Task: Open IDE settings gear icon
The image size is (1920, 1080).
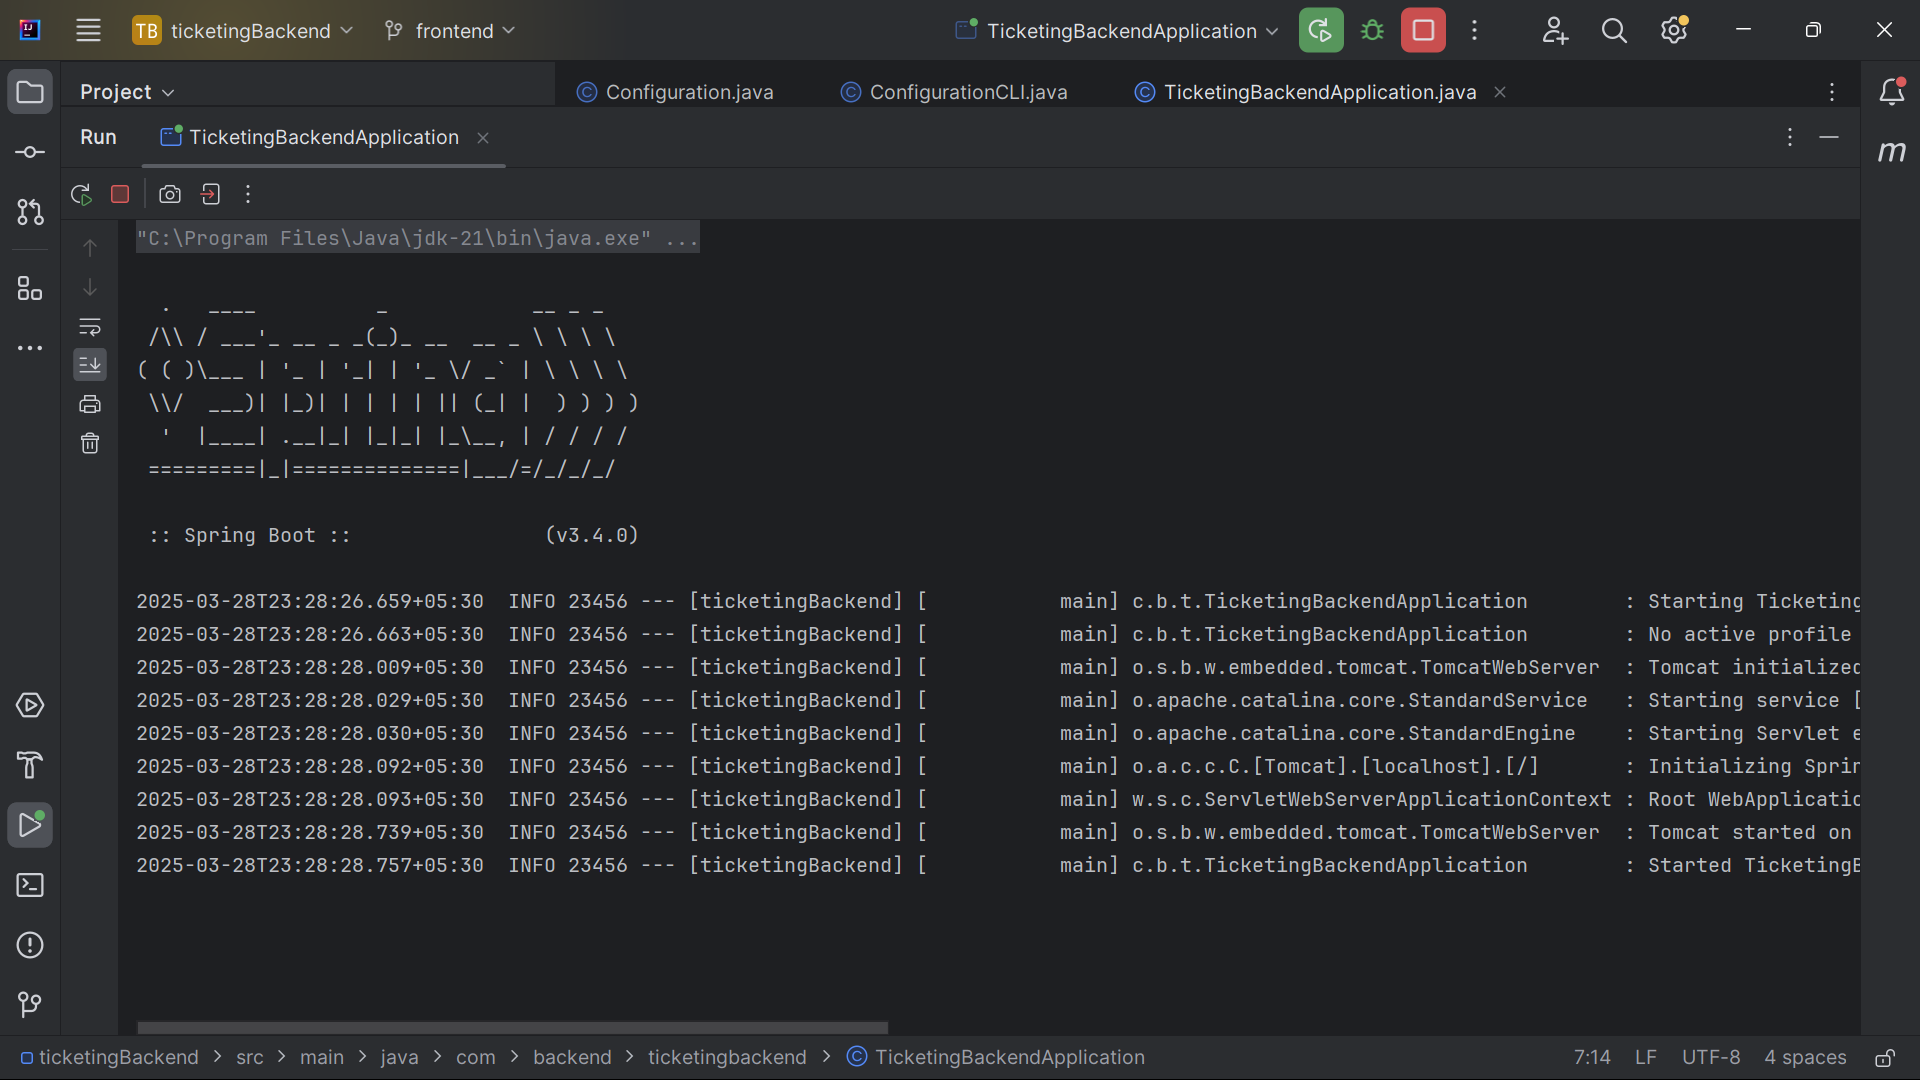Action: tap(1674, 30)
